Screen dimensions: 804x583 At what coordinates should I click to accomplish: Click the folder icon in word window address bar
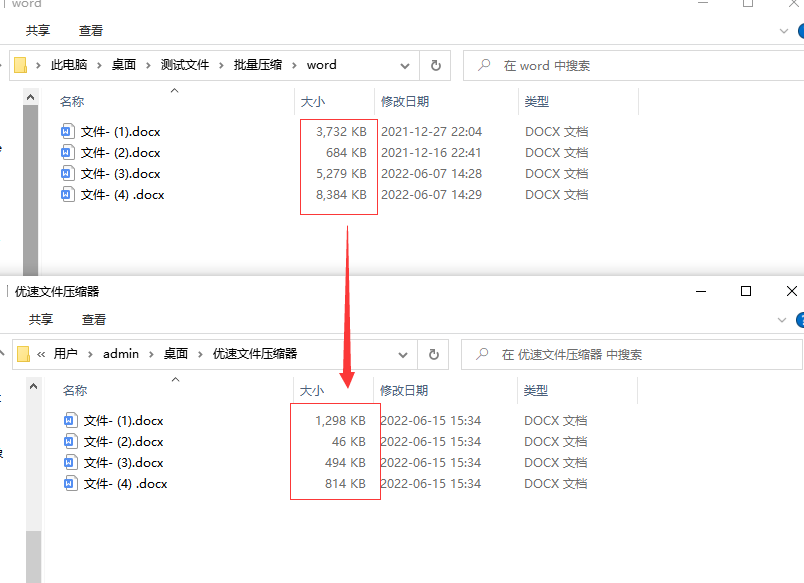pyautogui.click(x=21, y=65)
